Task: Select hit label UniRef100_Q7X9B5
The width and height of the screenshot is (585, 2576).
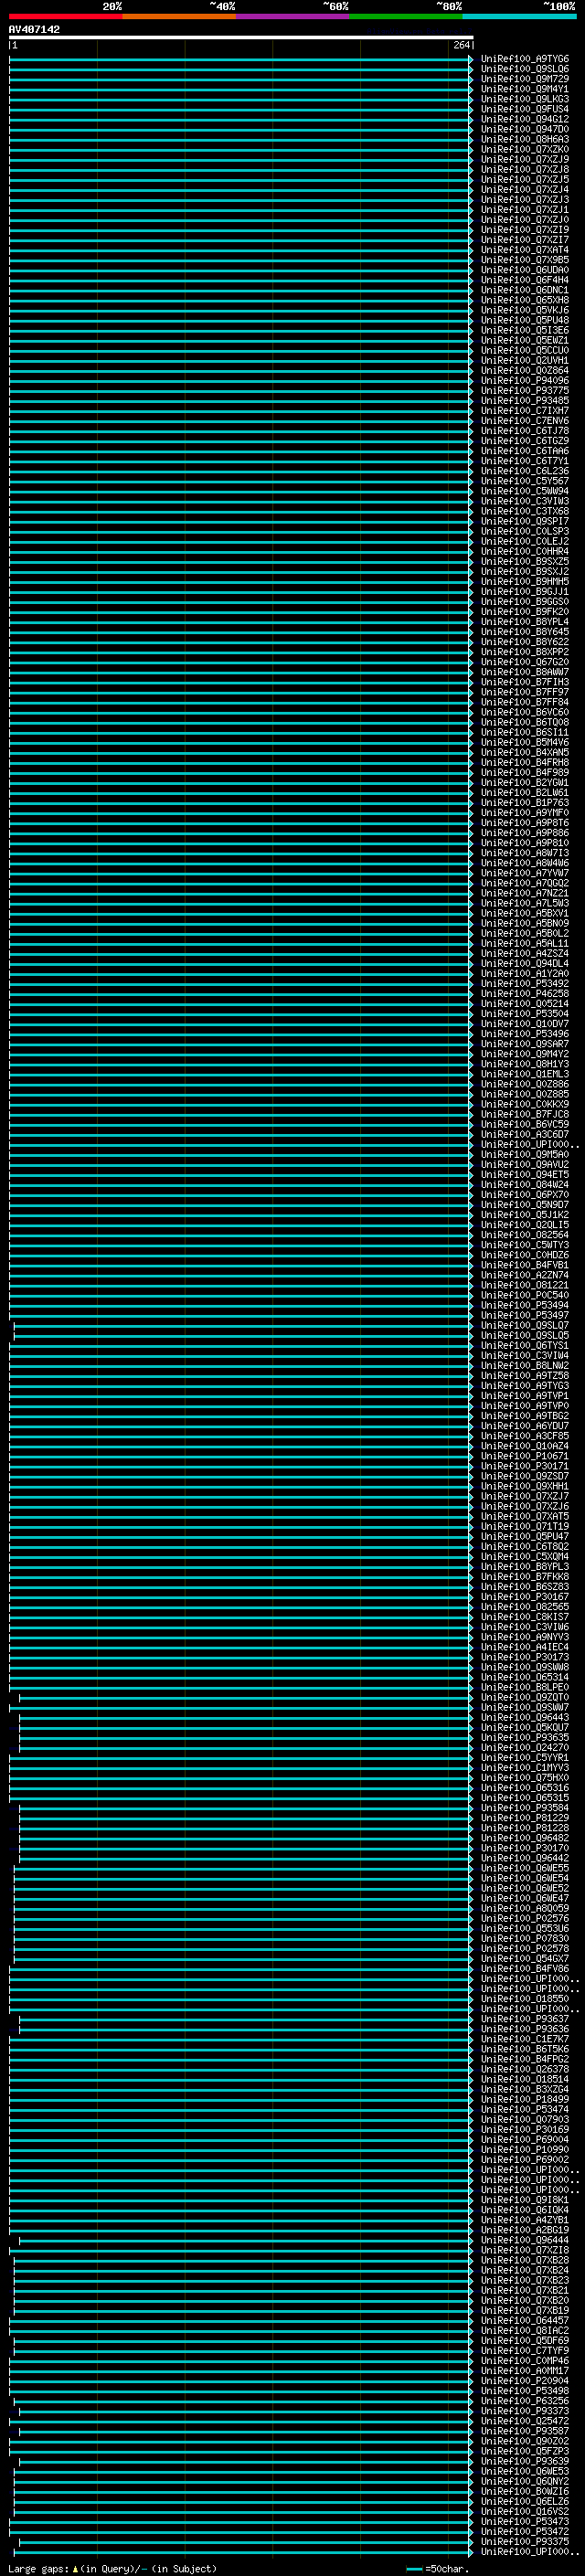Action: (525, 260)
